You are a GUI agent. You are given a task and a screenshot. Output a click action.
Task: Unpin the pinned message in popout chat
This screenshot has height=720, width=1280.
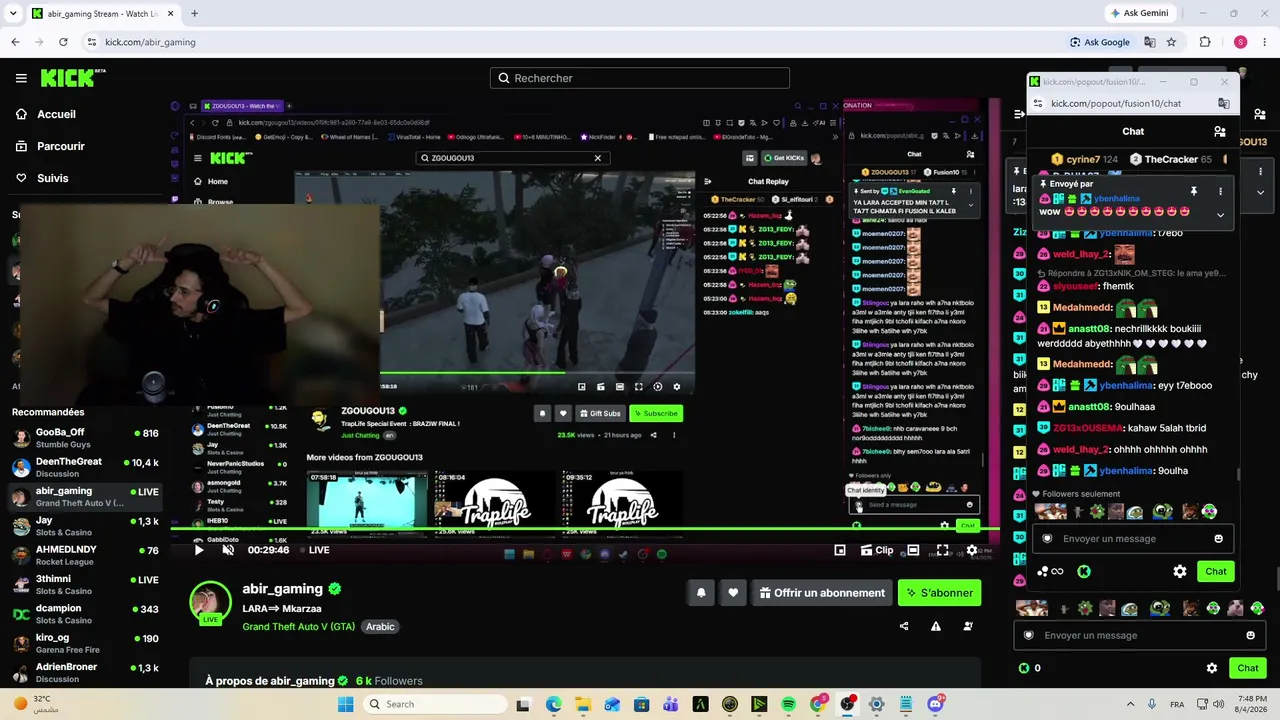point(1193,191)
